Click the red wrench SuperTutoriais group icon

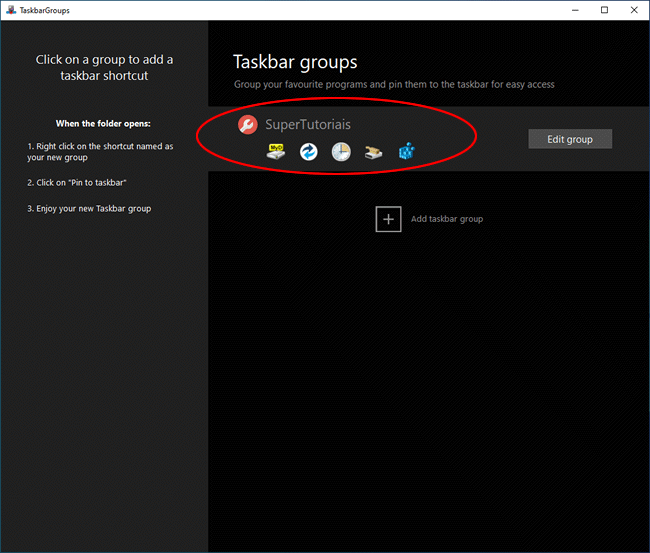pos(248,125)
